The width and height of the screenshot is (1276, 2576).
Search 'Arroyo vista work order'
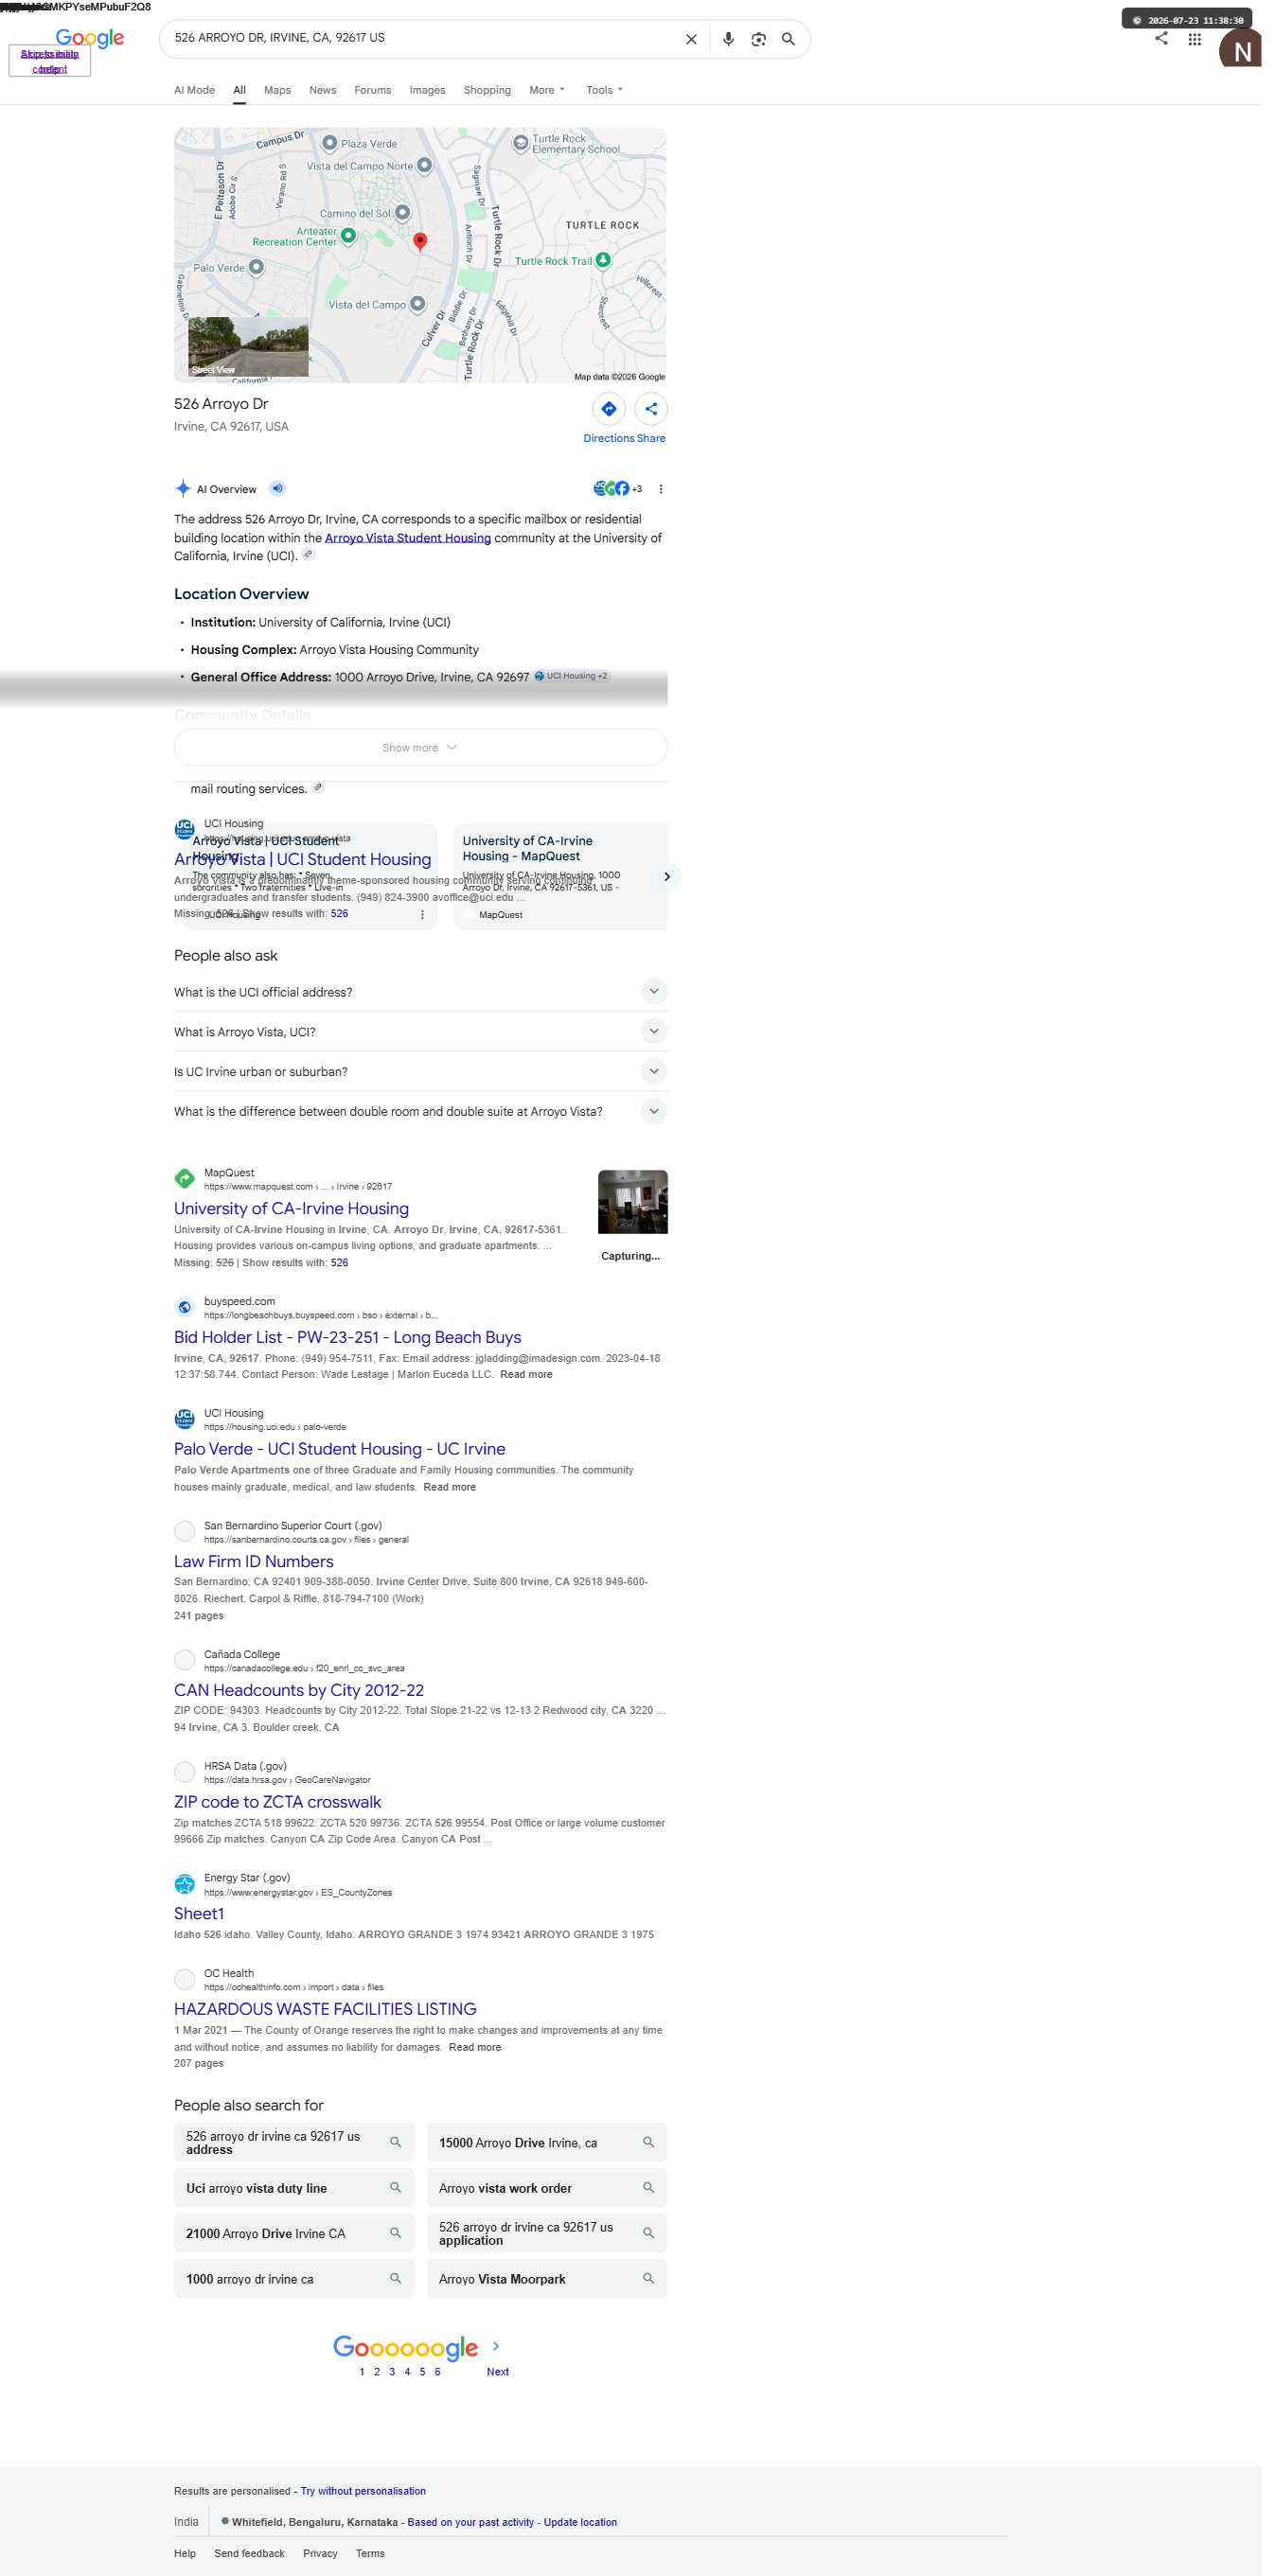(x=546, y=2188)
